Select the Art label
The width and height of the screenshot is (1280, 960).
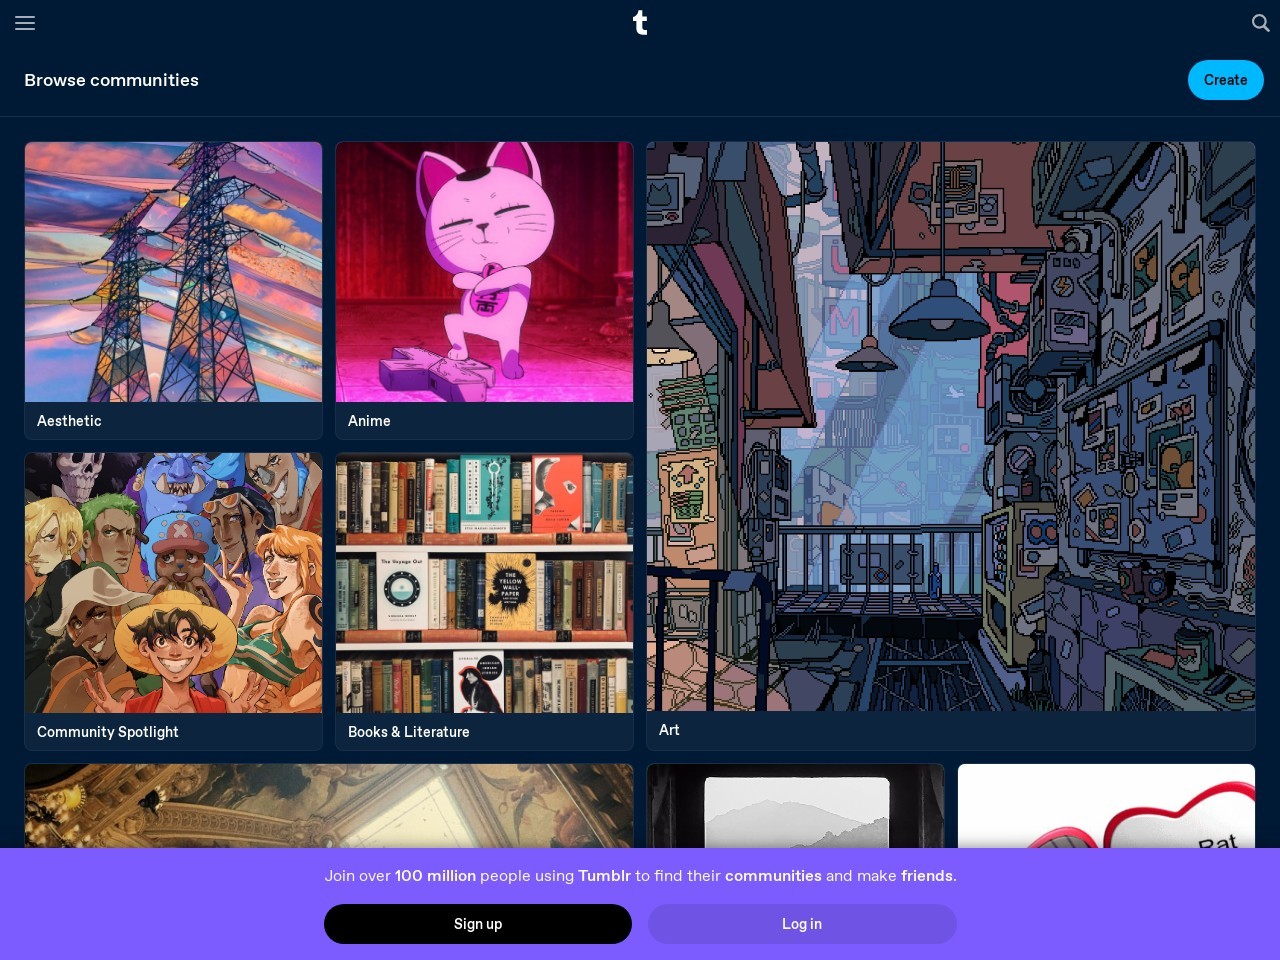(x=669, y=730)
